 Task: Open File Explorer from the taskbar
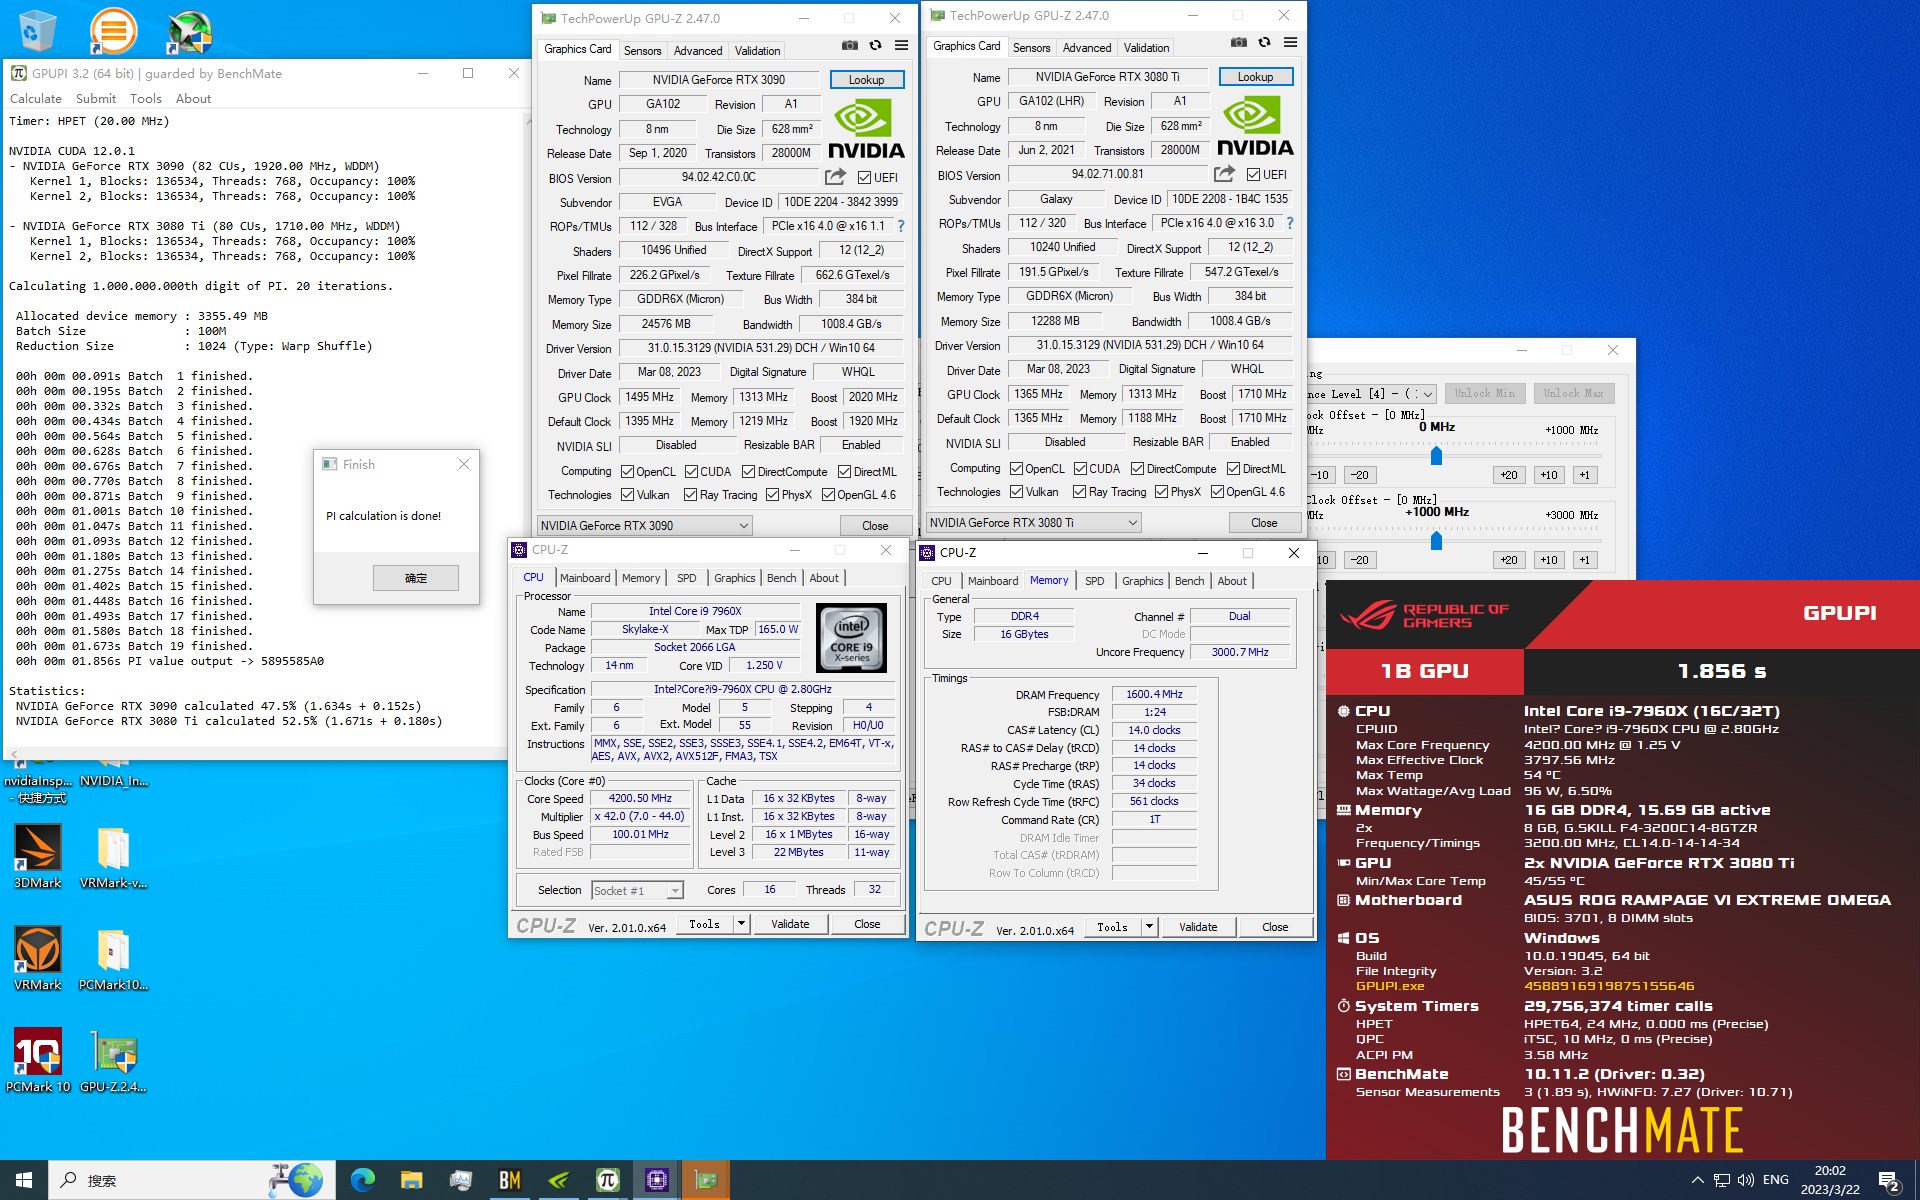coord(411,1180)
